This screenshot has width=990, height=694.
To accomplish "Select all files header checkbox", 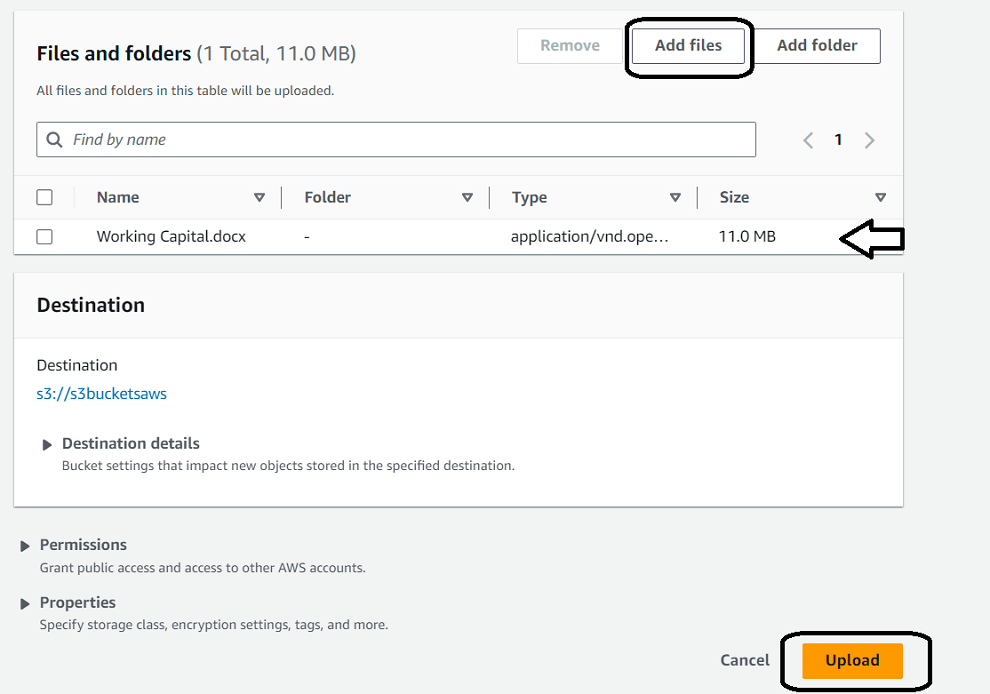I will pos(44,197).
